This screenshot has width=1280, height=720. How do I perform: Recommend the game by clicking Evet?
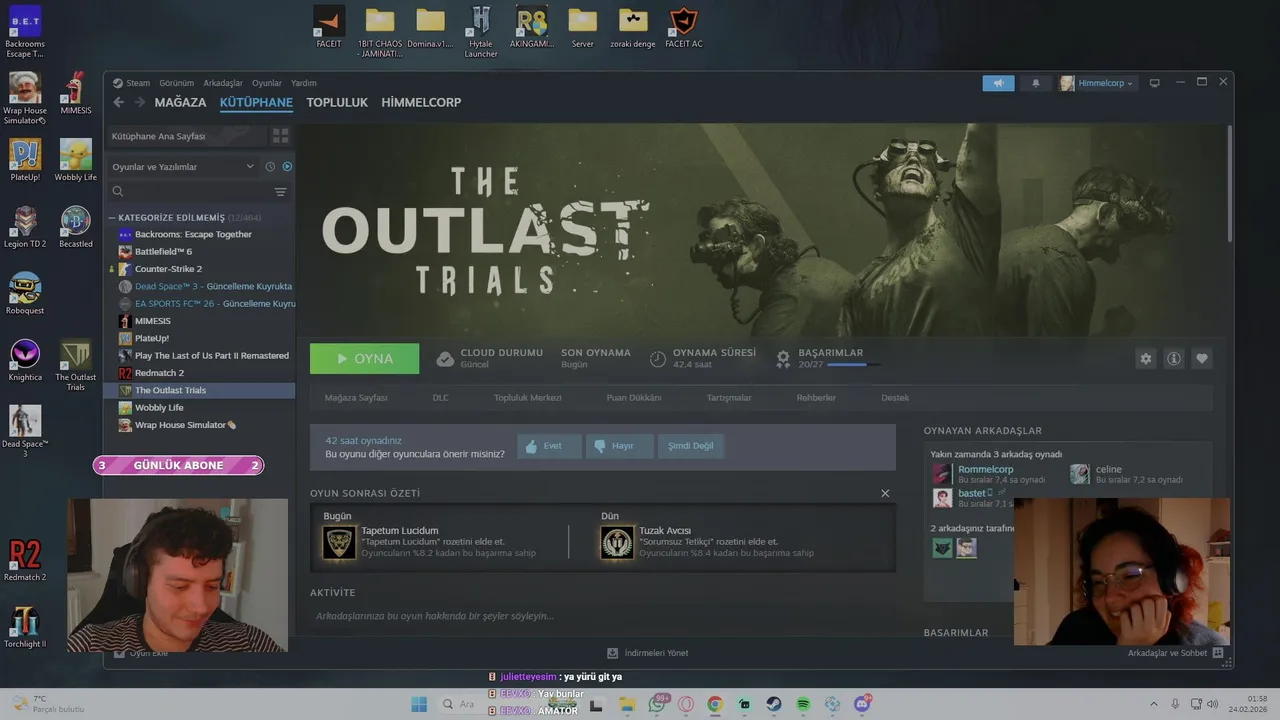(x=549, y=446)
